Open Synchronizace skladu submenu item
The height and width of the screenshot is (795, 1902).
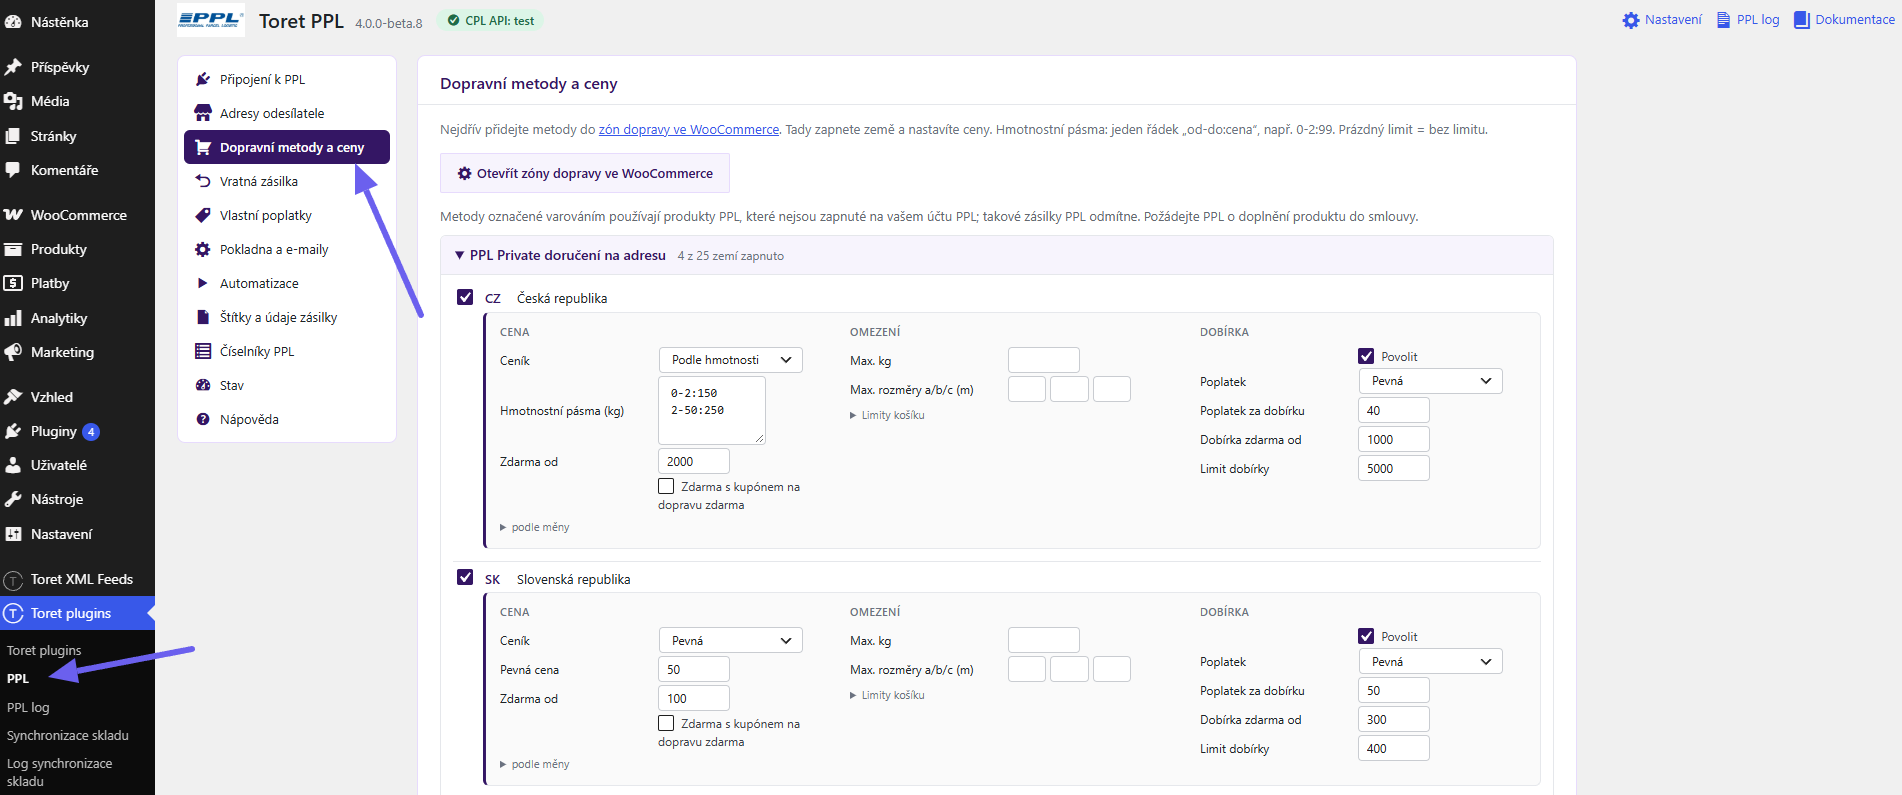click(x=68, y=735)
